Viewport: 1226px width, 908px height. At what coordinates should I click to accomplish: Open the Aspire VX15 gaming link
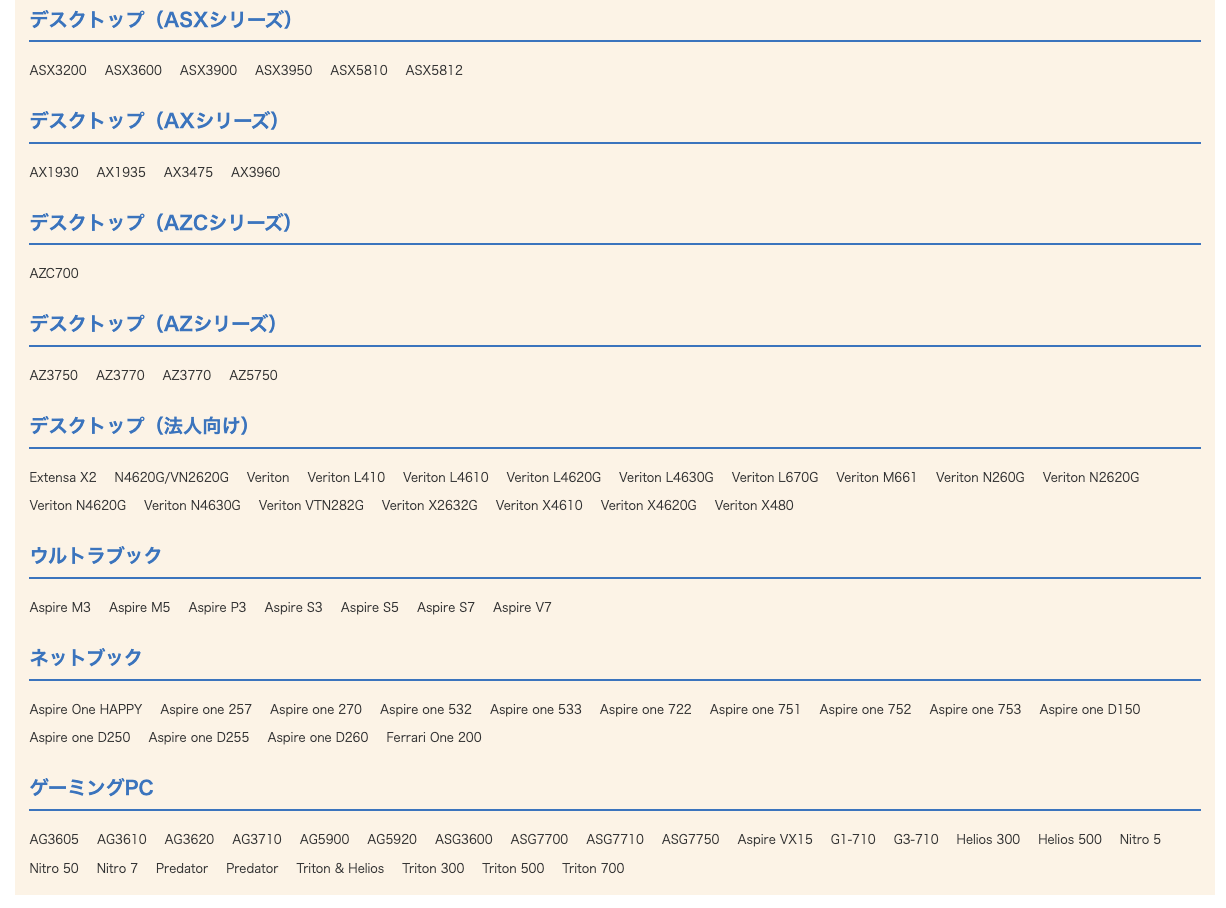[775, 839]
